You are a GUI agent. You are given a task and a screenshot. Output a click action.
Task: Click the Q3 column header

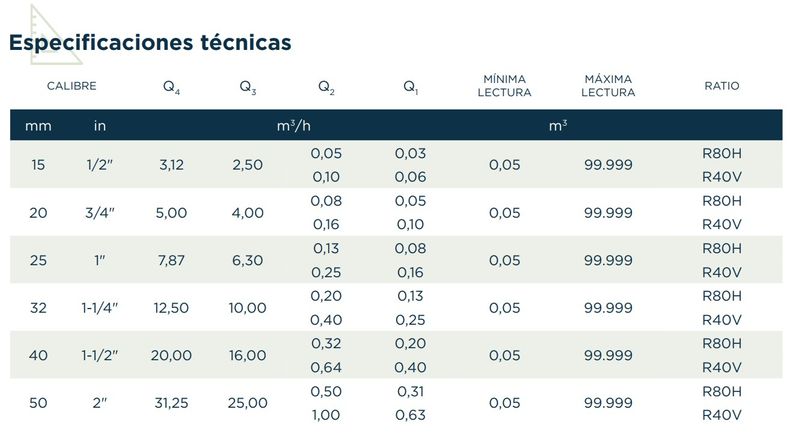tap(248, 87)
